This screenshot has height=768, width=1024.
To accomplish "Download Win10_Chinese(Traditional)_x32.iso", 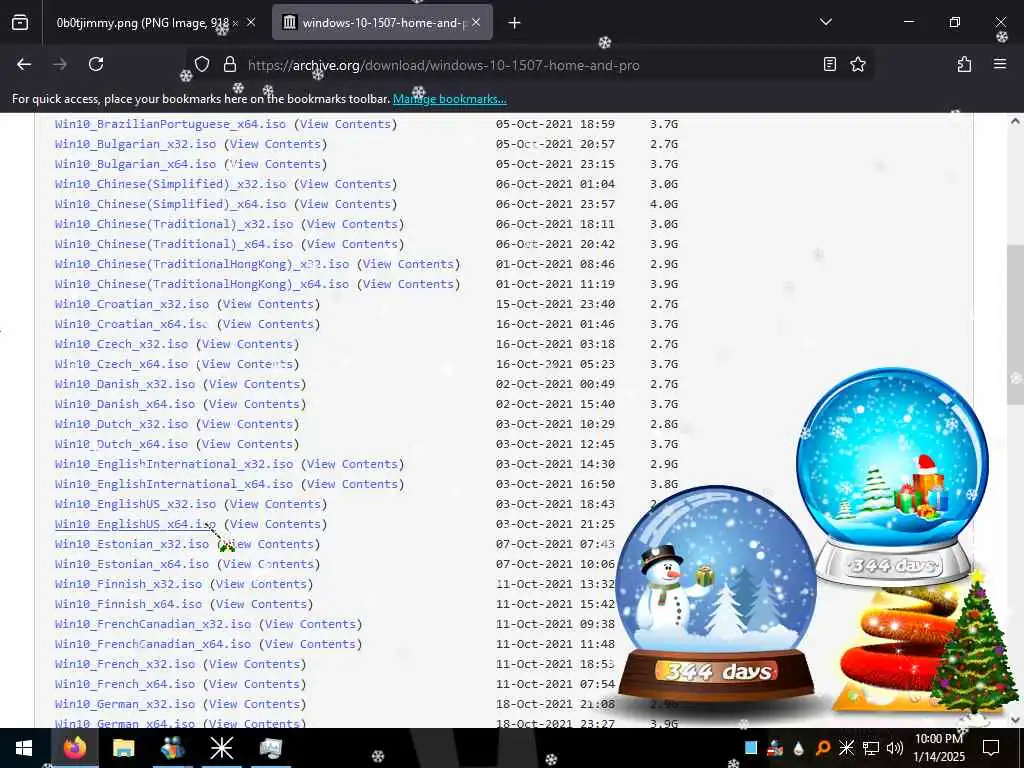I will pyautogui.click(x=174, y=224).
